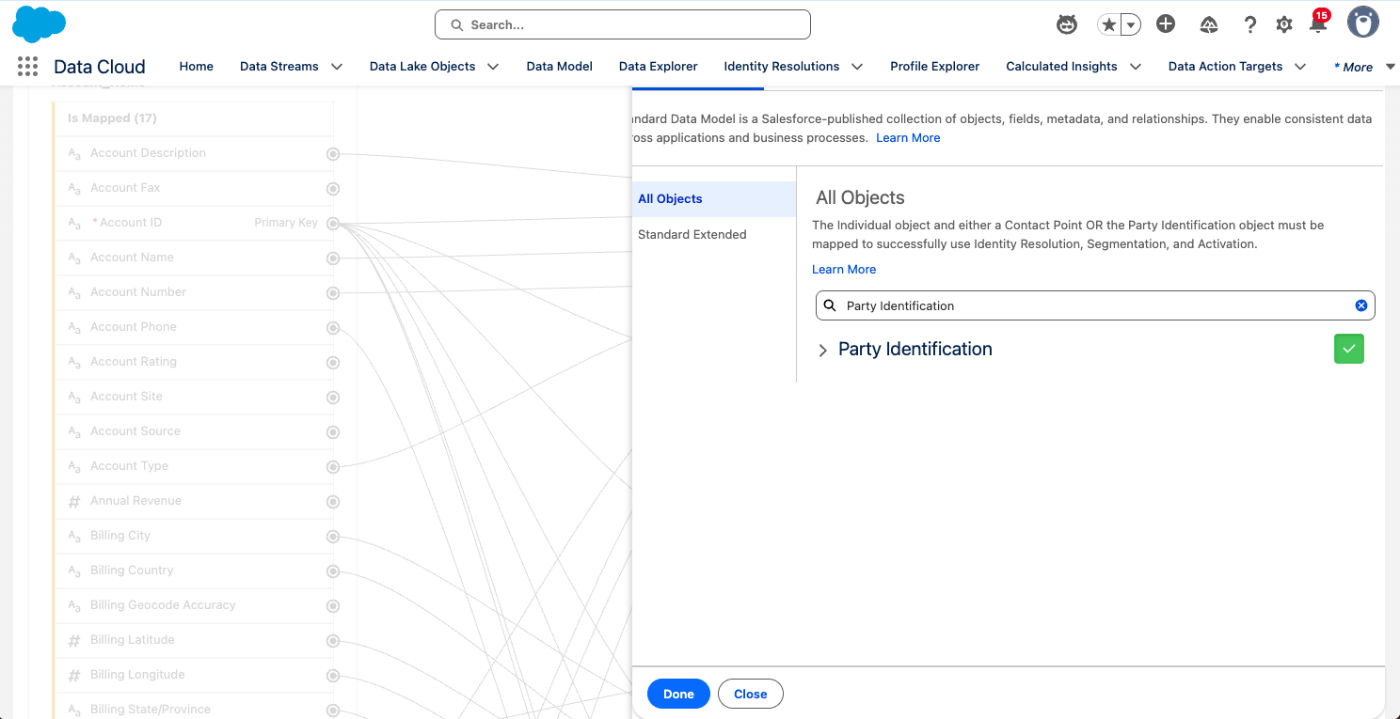Click Account Description mapping connector circle

click(333, 154)
